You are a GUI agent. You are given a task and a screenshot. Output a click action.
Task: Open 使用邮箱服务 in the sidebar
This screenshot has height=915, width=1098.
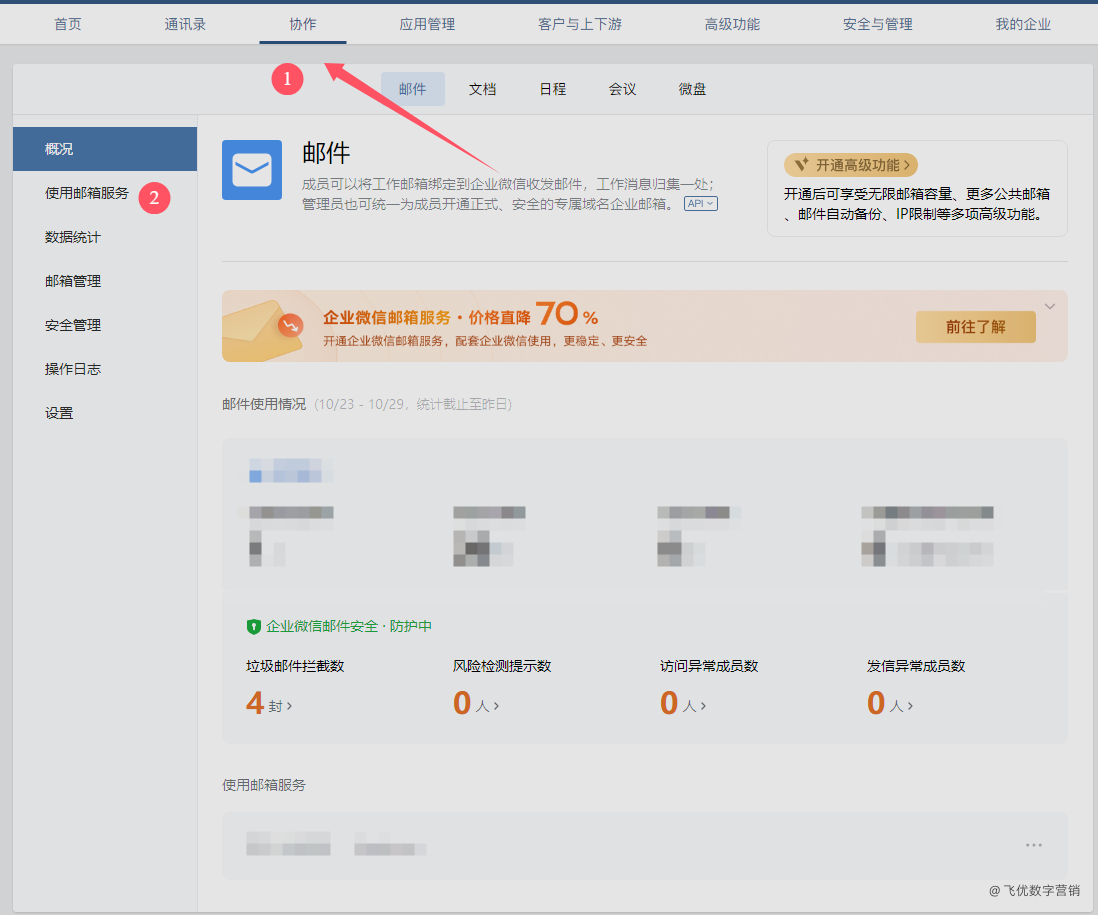[87, 193]
